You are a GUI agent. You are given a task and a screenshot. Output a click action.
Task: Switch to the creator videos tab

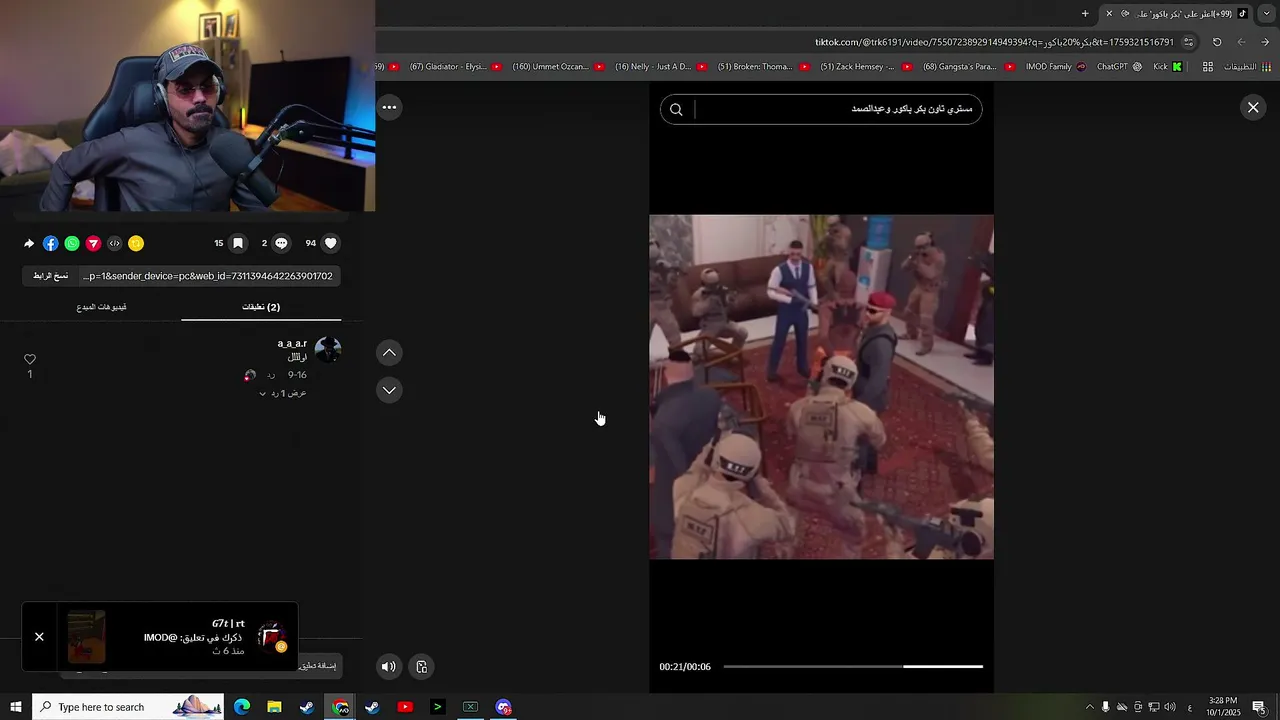(x=101, y=307)
